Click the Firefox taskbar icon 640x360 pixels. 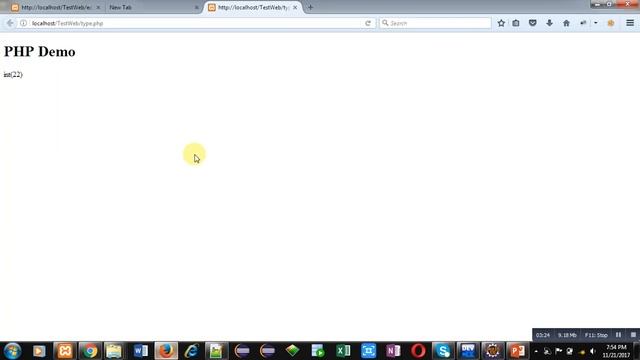click(166, 351)
